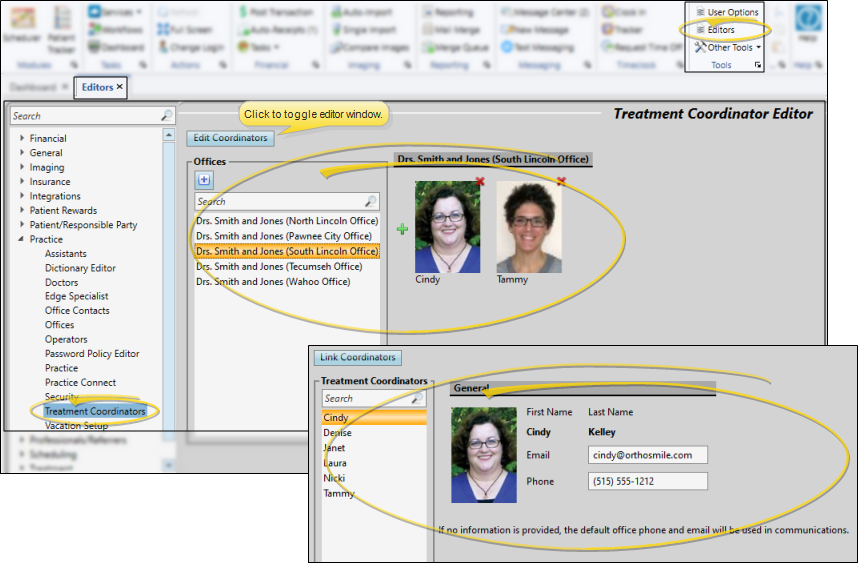
Task: Remove Tammy with the red X icon
Action: (x=561, y=181)
